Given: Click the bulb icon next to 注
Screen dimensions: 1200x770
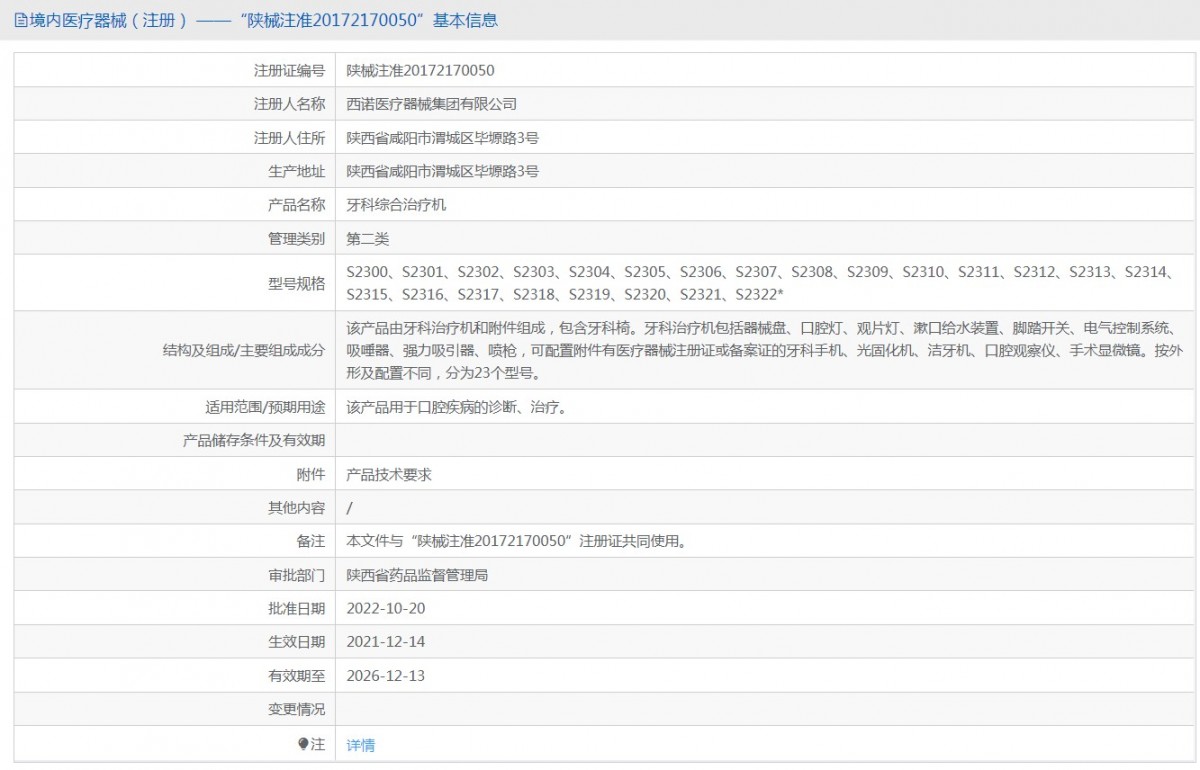Looking at the screenshot, I should tap(303, 744).
